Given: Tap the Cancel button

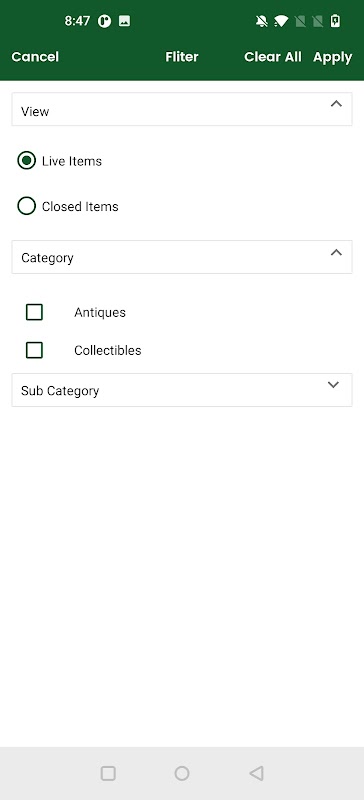Looking at the screenshot, I should point(35,57).
